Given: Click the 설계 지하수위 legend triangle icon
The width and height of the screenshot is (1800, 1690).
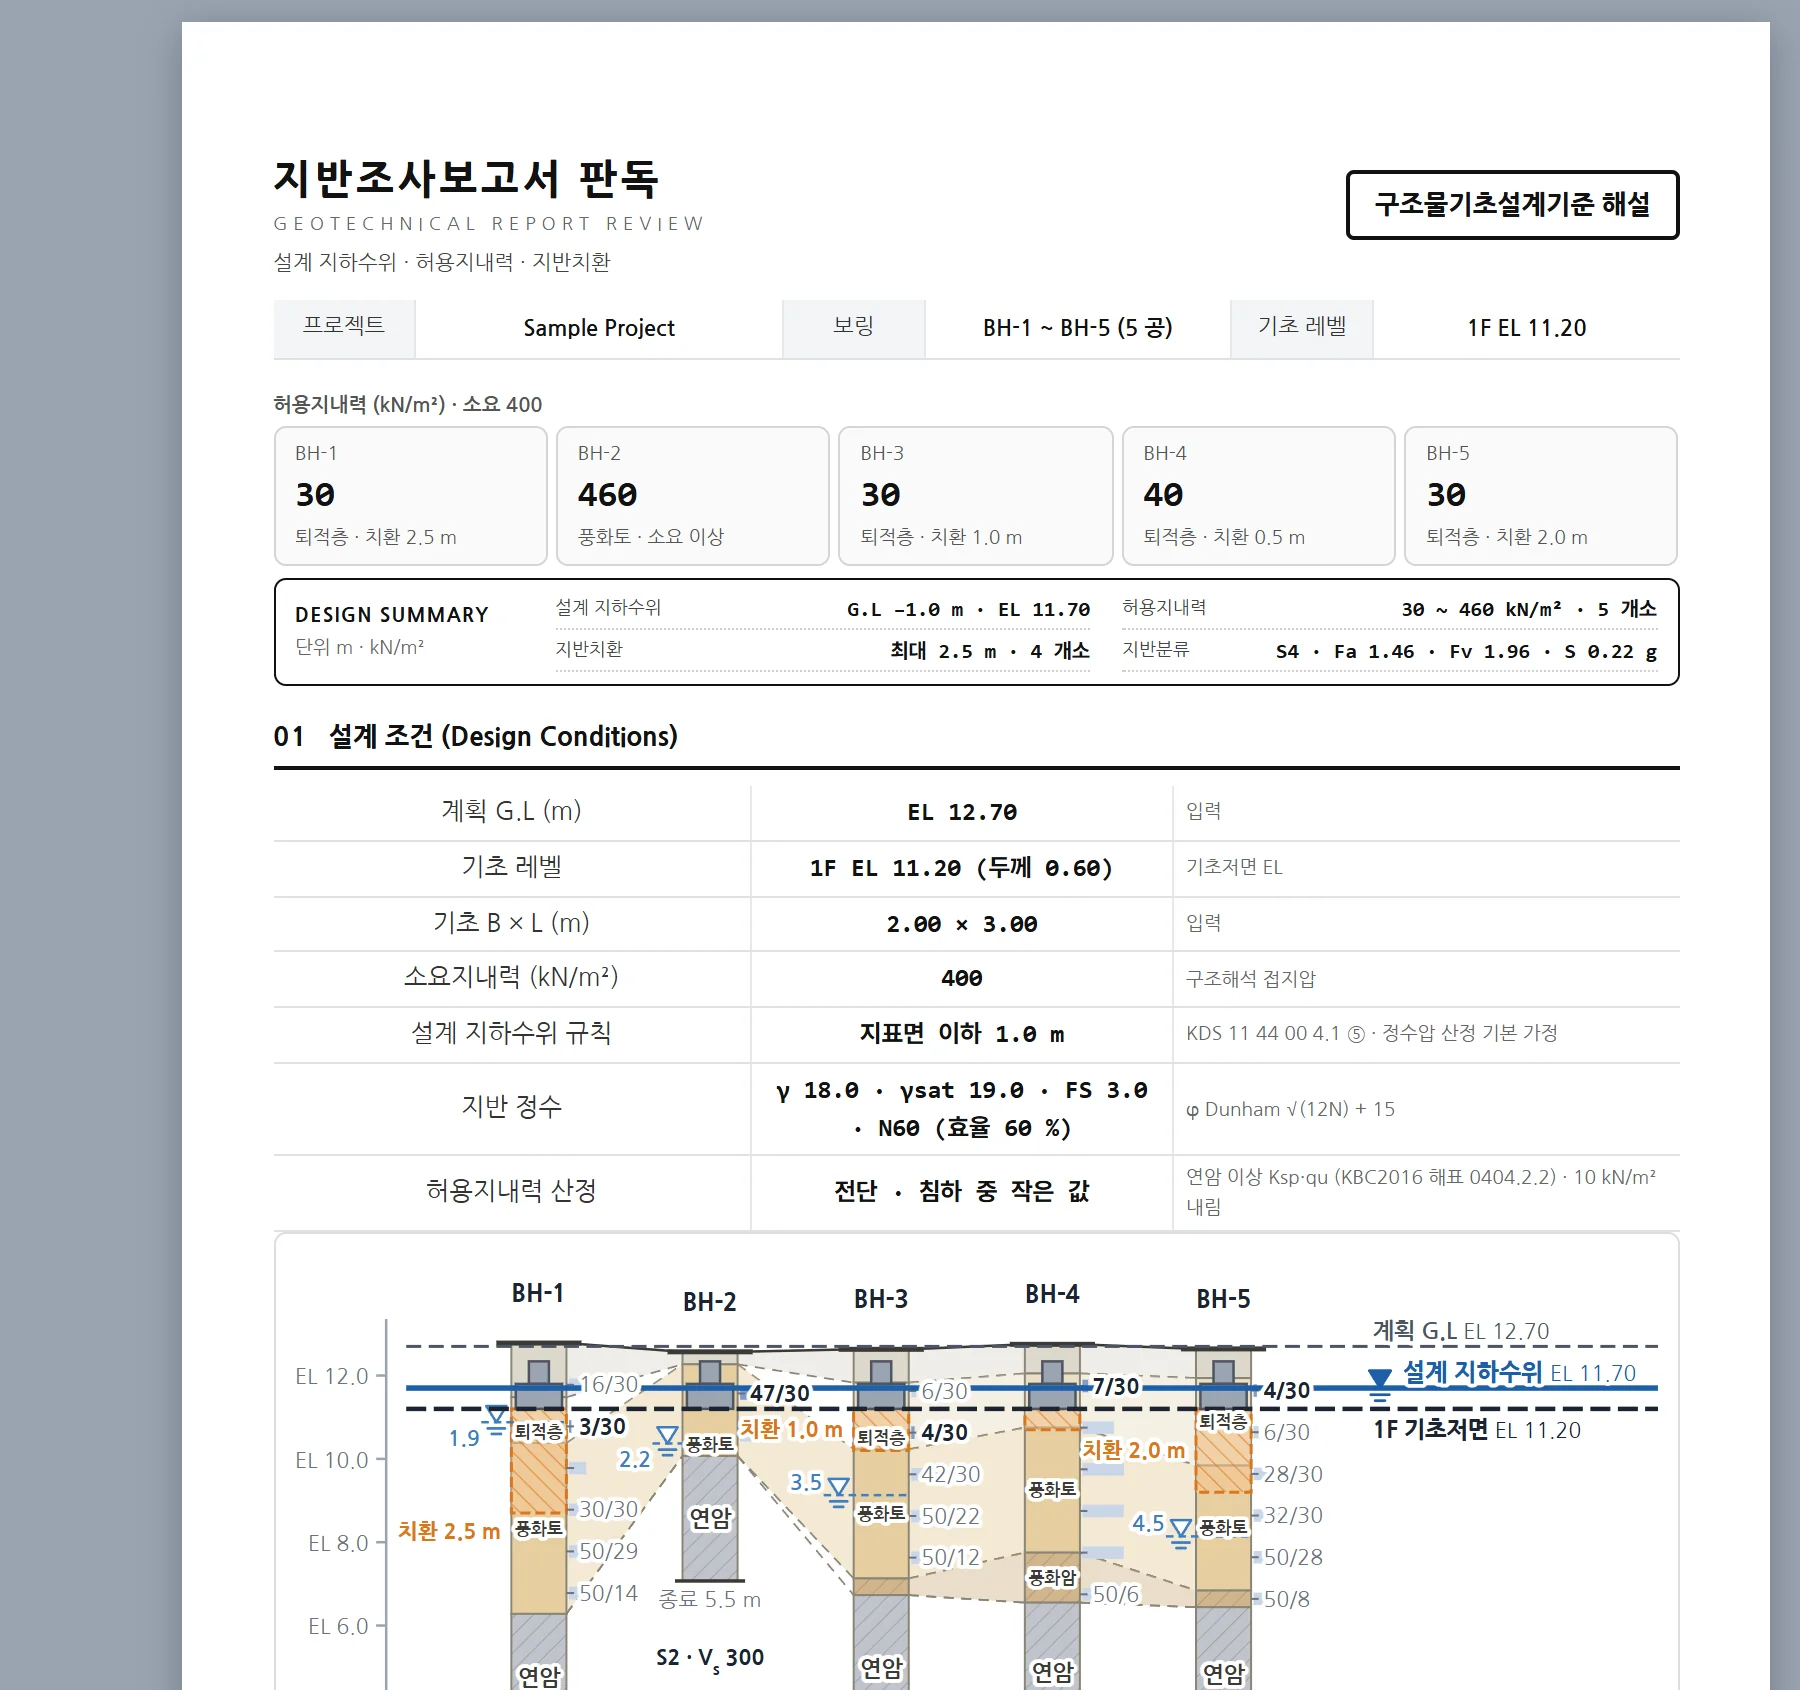Looking at the screenshot, I should tap(1380, 1386).
